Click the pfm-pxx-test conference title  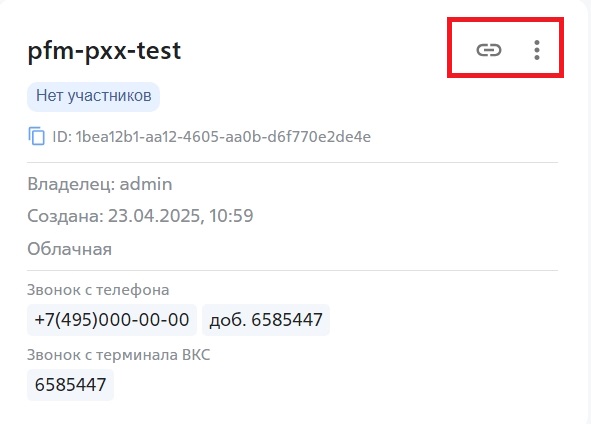(x=104, y=51)
